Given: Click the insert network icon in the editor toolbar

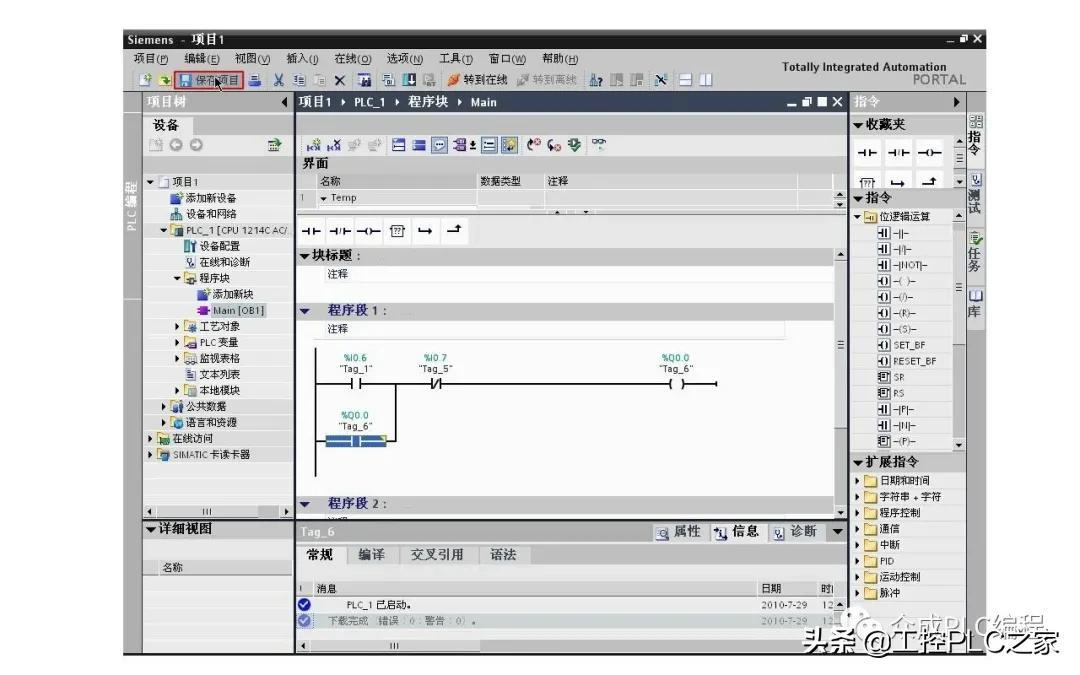Looking at the screenshot, I should (x=313, y=145).
